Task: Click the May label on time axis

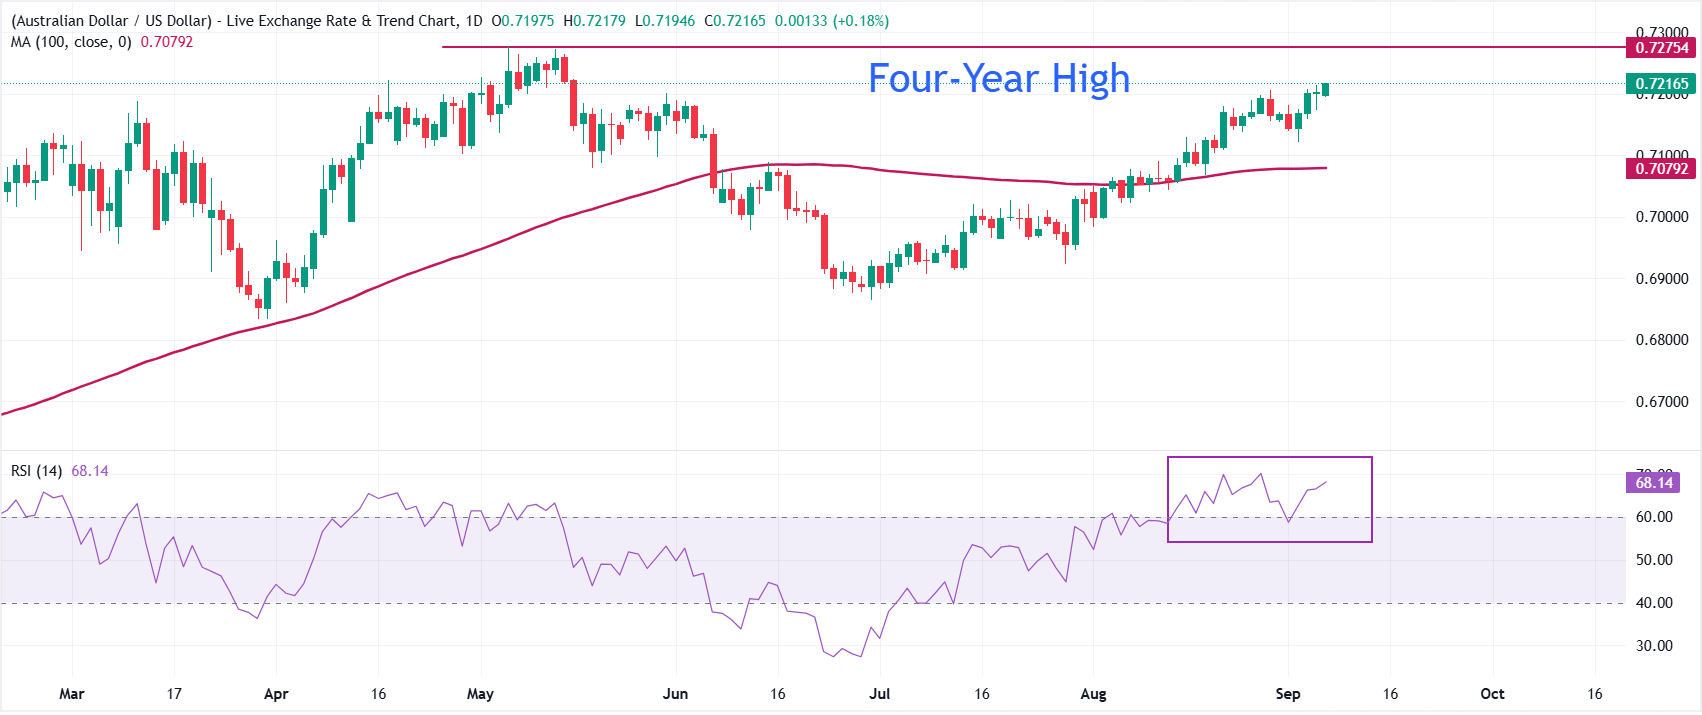Action: tap(480, 694)
